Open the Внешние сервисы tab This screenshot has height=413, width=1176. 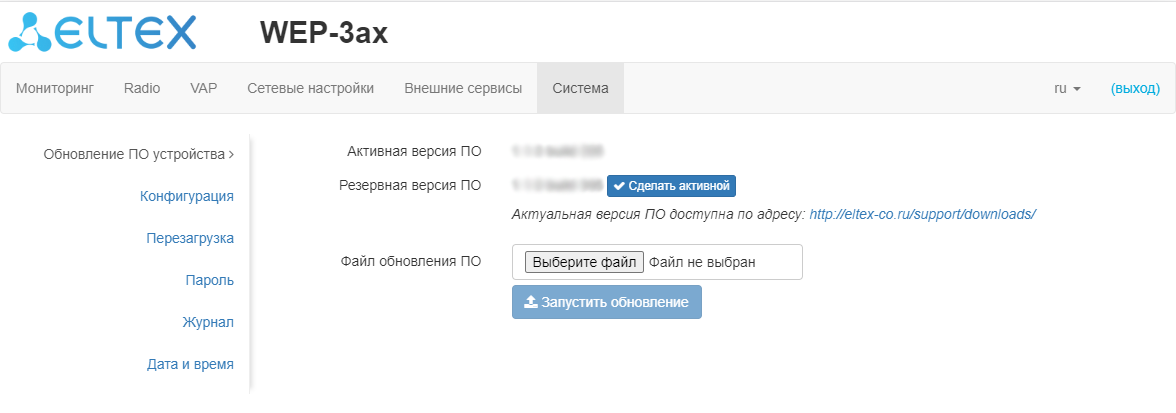click(463, 88)
